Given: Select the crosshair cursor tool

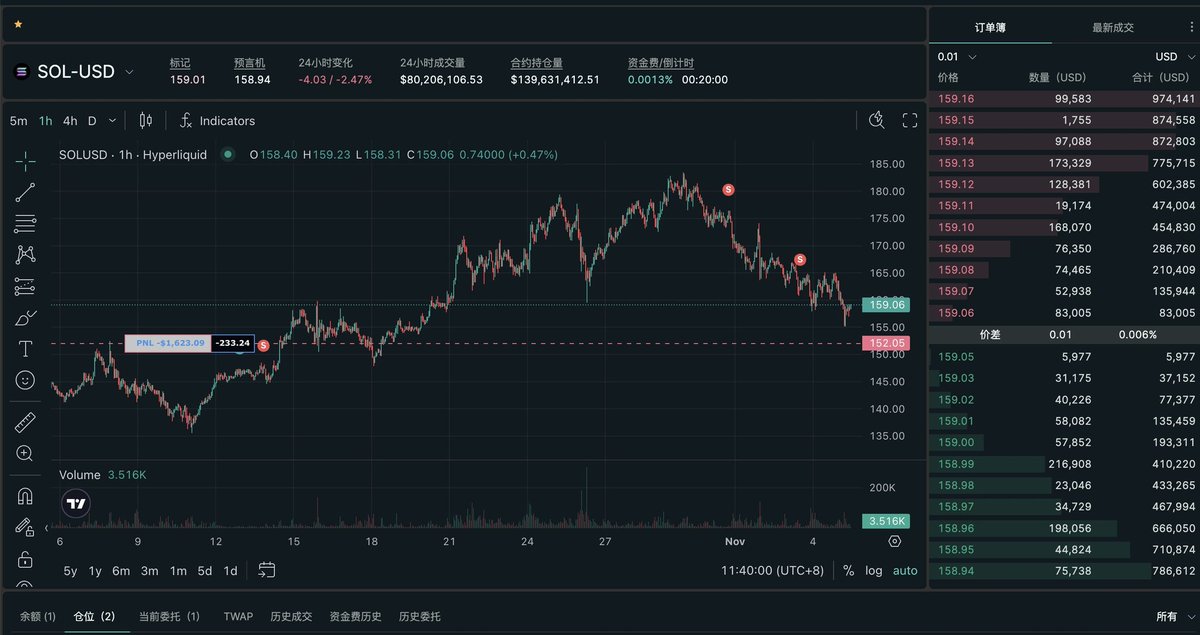Looking at the screenshot, I should (25, 159).
